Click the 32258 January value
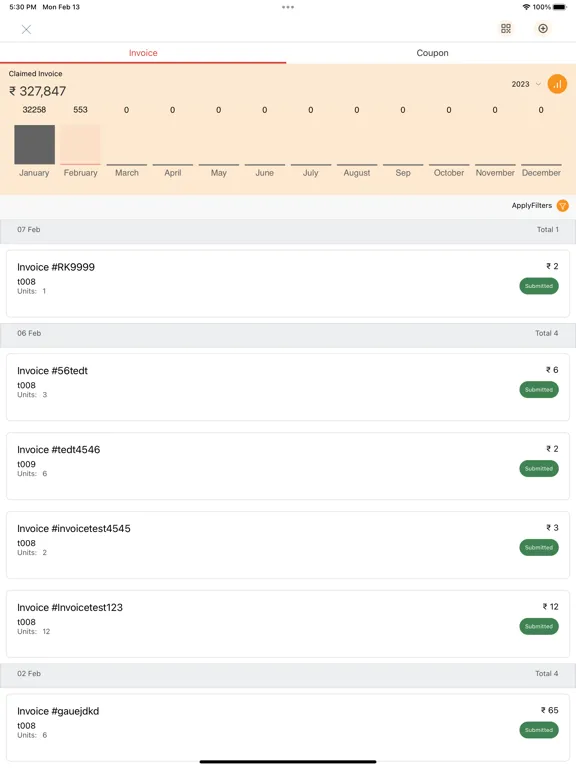The image size is (576, 768). pos(34,110)
